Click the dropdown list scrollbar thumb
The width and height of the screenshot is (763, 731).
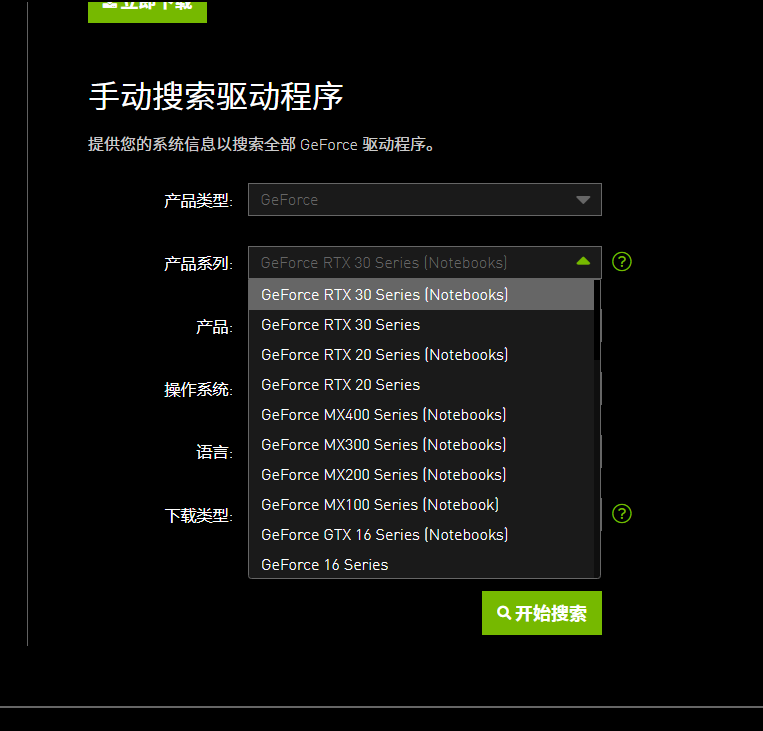(597, 320)
